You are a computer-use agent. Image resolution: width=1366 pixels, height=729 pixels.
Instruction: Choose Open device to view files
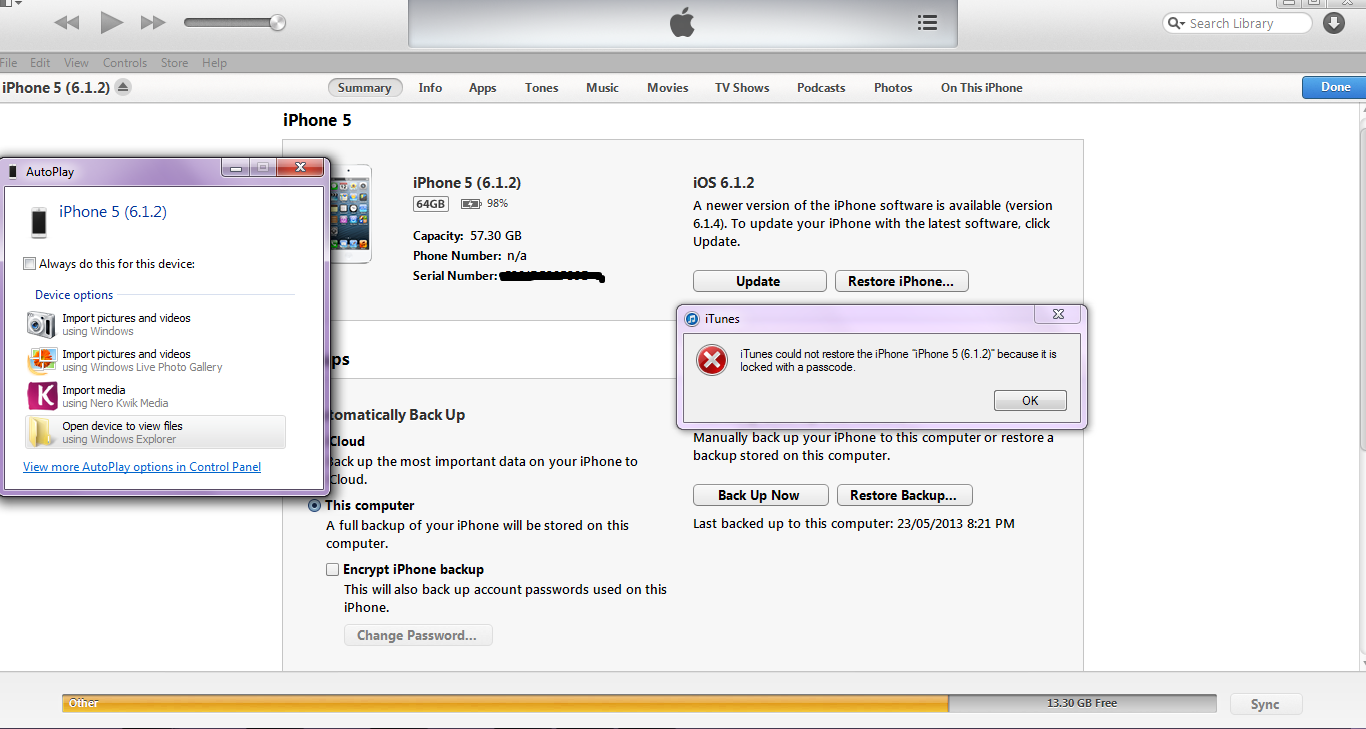point(155,432)
